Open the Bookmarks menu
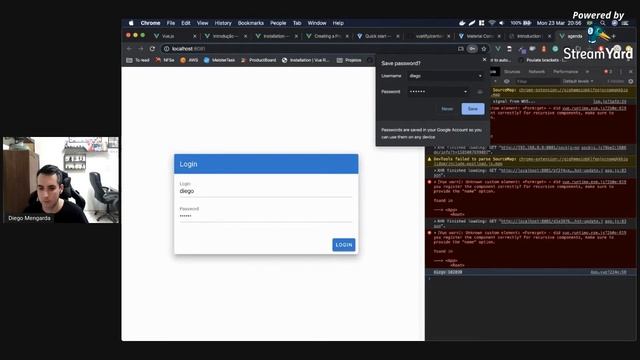Viewport: 640px width, 360px height. [x=251, y=23]
